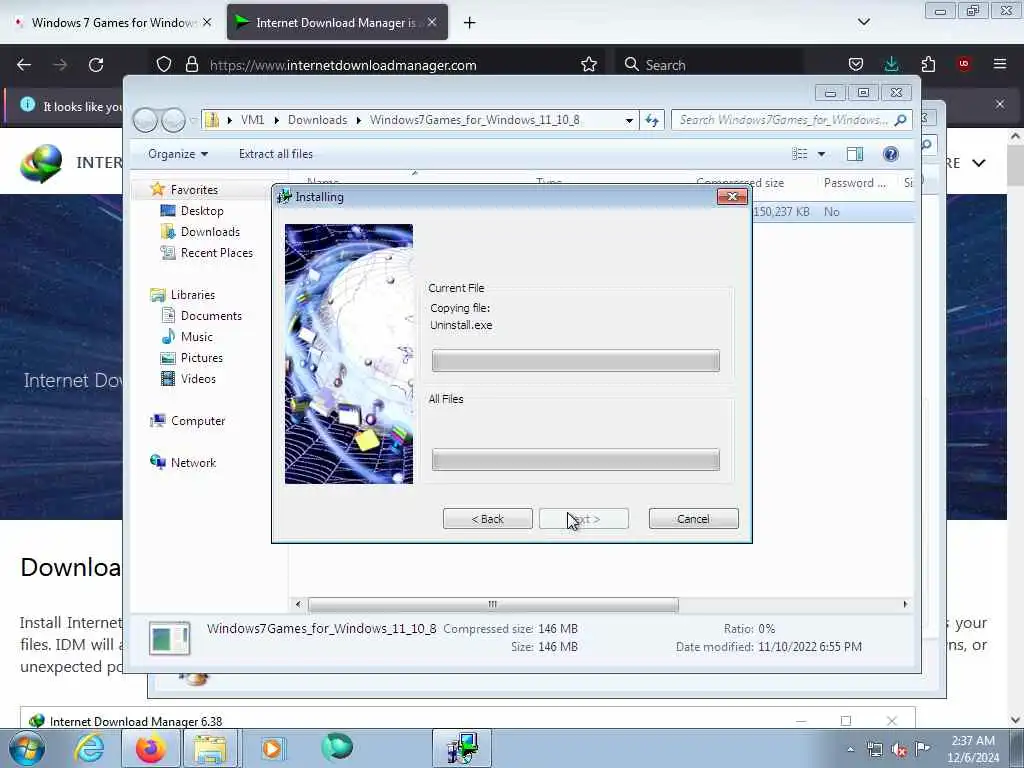Show hidden tray icons arrow
This screenshot has height=768, width=1024.
[x=850, y=750]
